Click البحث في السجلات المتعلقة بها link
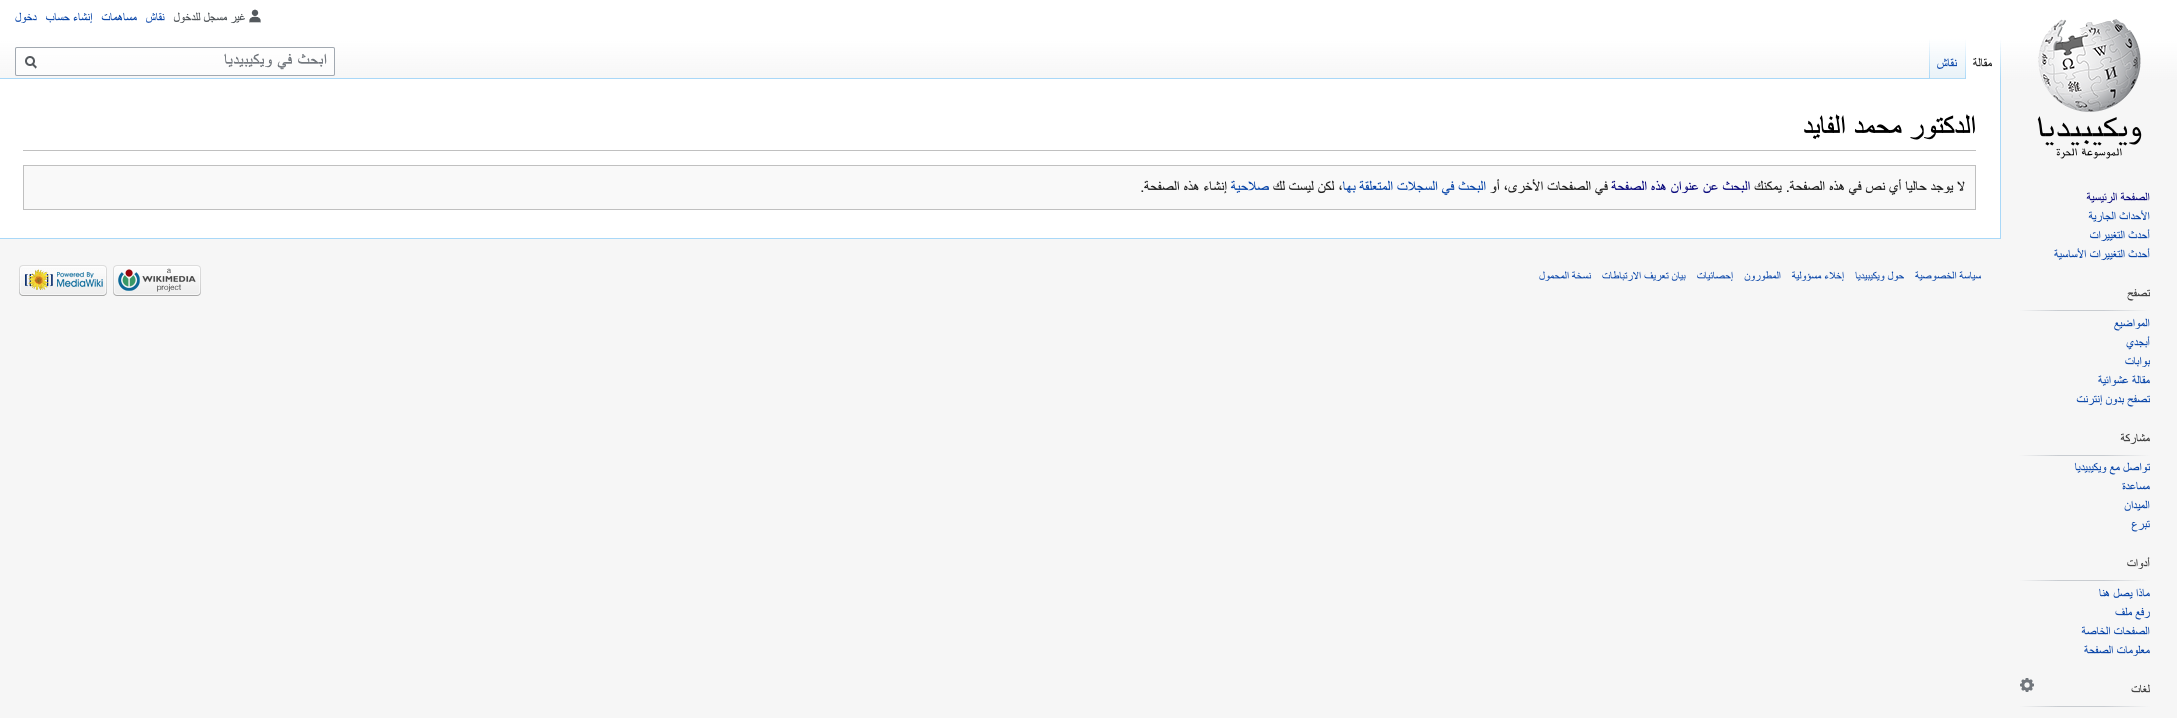 coord(1412,187)
